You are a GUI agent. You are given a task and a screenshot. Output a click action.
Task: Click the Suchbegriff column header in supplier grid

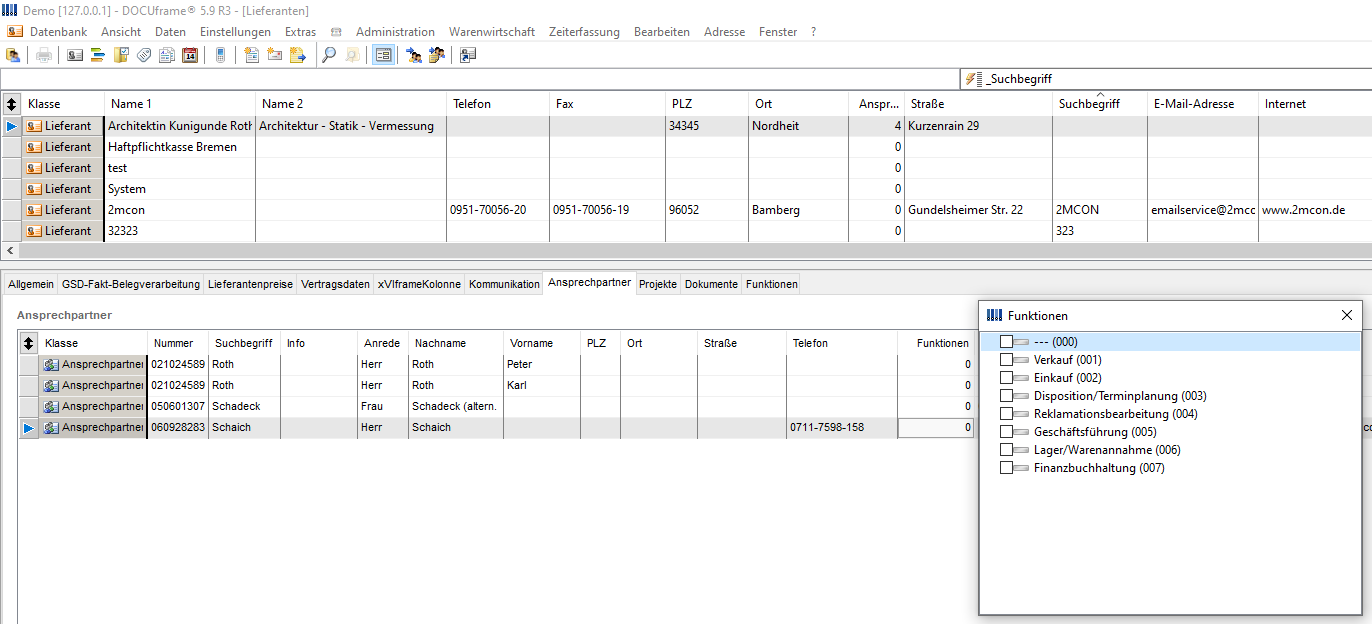[1099, 104]
